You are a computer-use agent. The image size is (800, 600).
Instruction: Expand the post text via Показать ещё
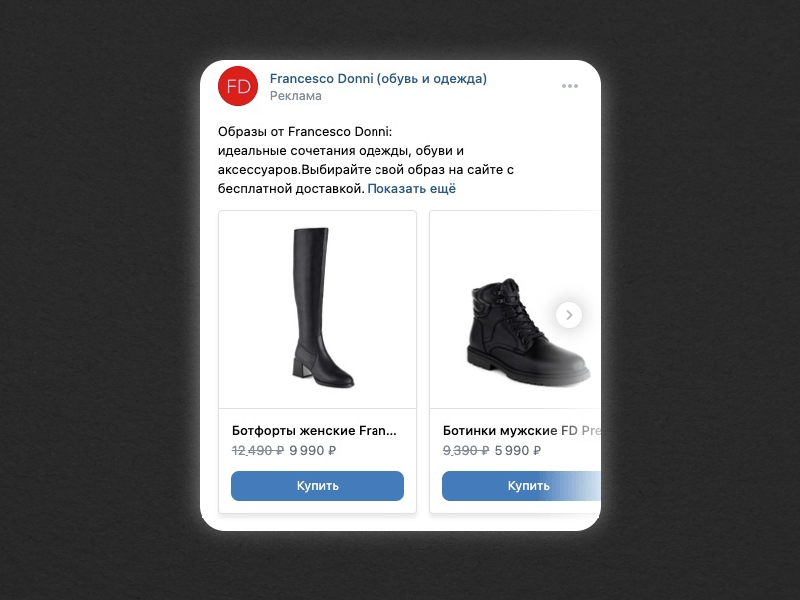tap(411, 189)
